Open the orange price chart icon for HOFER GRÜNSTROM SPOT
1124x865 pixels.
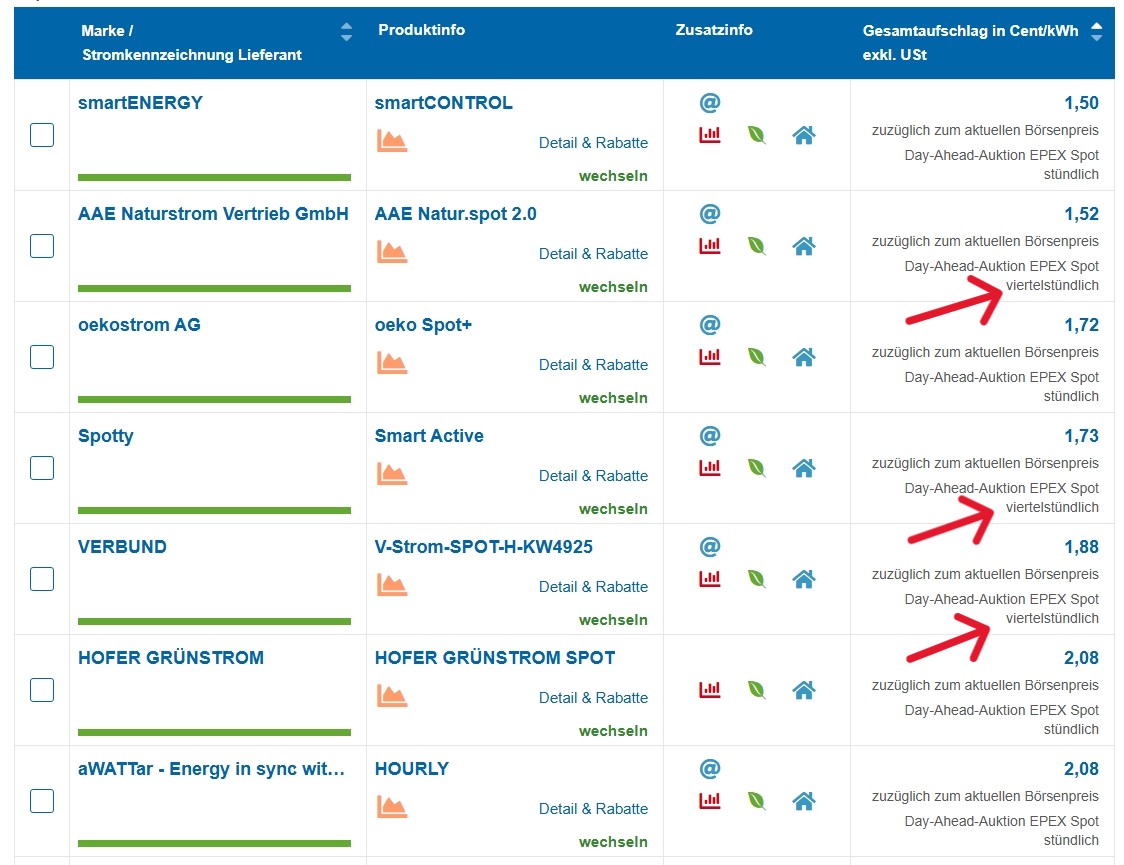[x=391, y=697]
